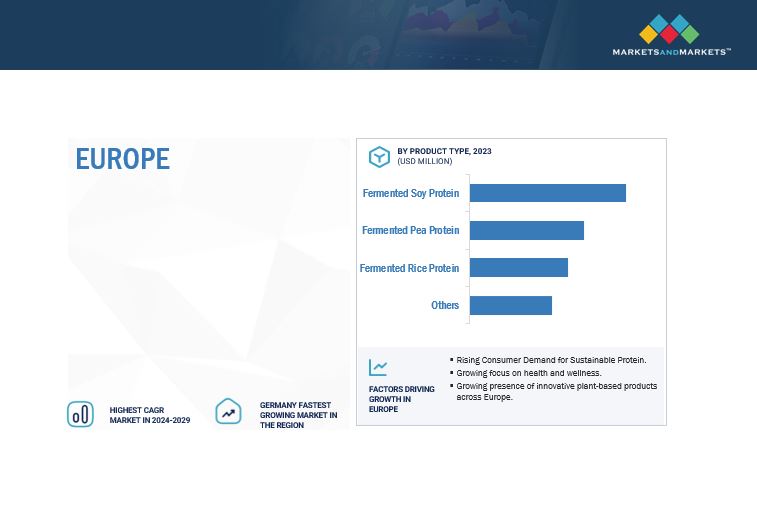Click the Rising Consumer Demand bullet point
The width and height of the screenshot is (757, 530).
pyautogui.click(x=551, y=359)
